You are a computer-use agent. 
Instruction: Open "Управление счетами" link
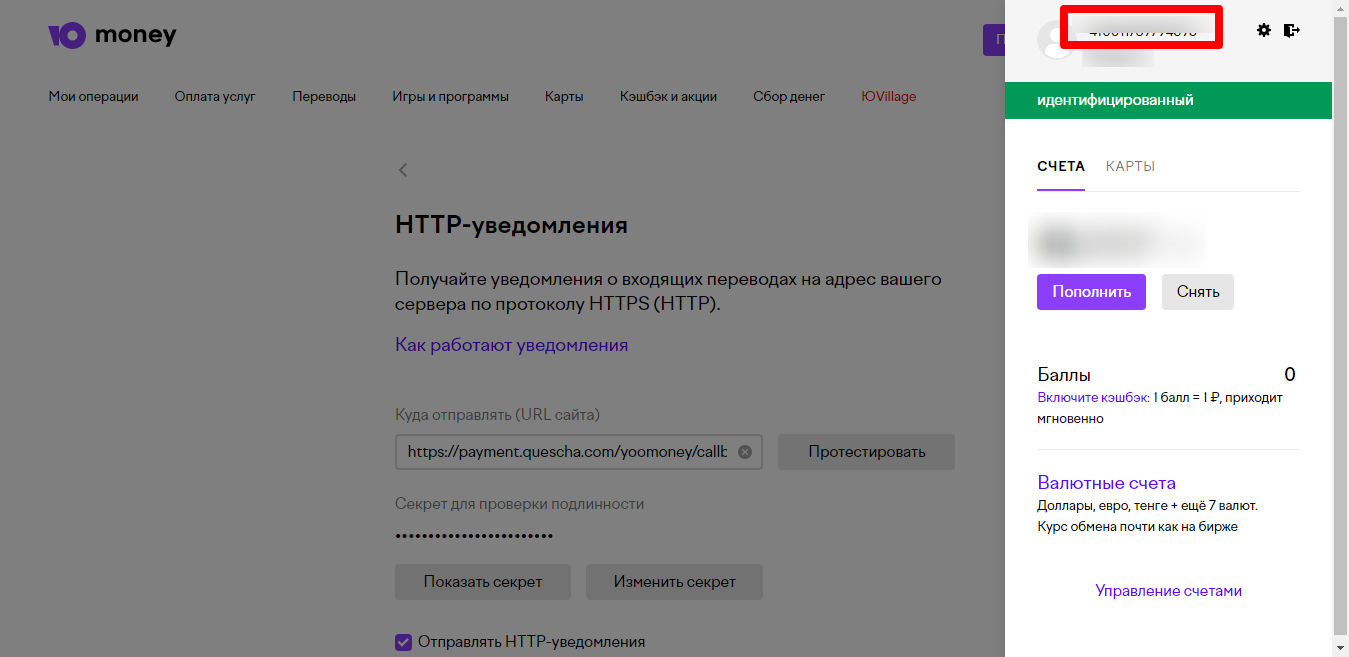[x=1168, y=591]
